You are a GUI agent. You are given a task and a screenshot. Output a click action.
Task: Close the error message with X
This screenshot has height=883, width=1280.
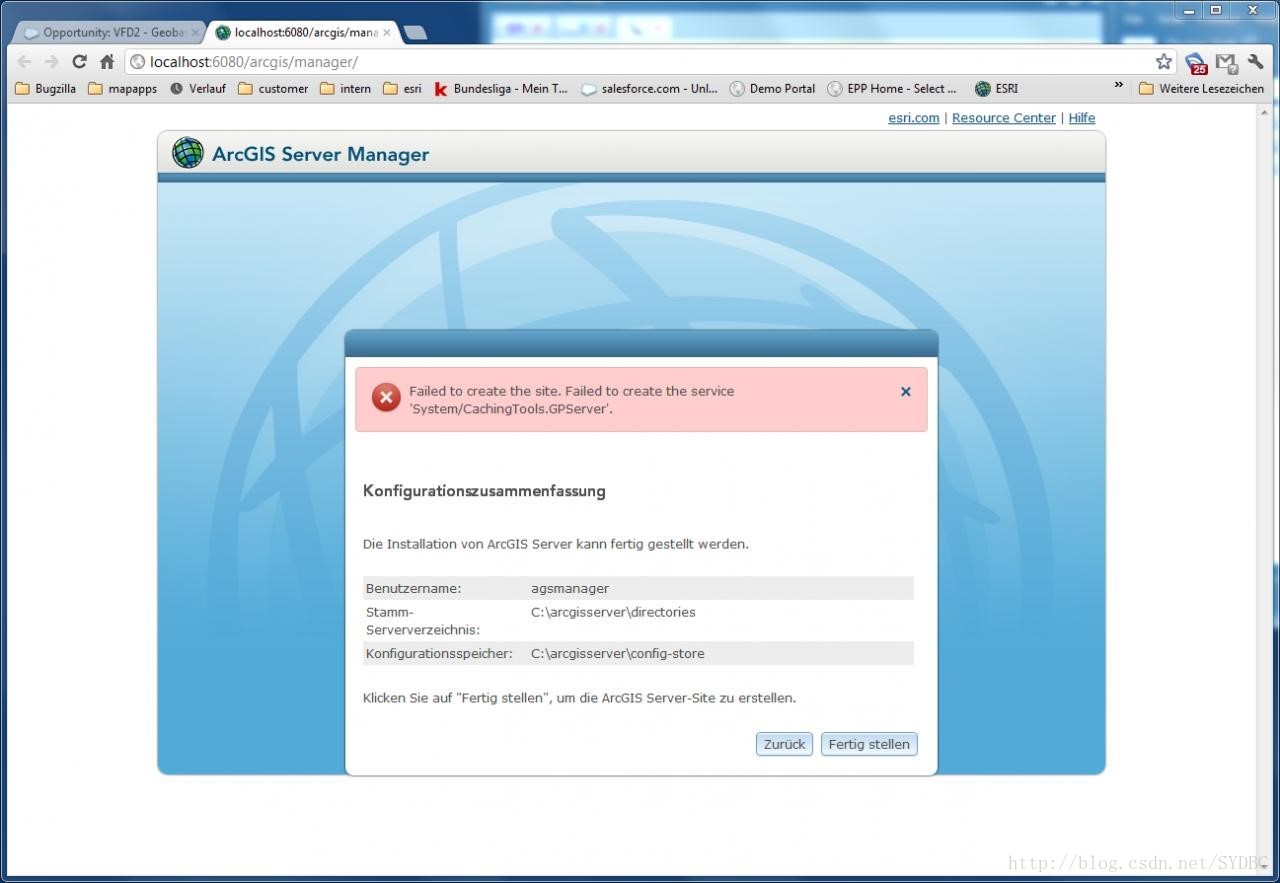pos(906,391)
